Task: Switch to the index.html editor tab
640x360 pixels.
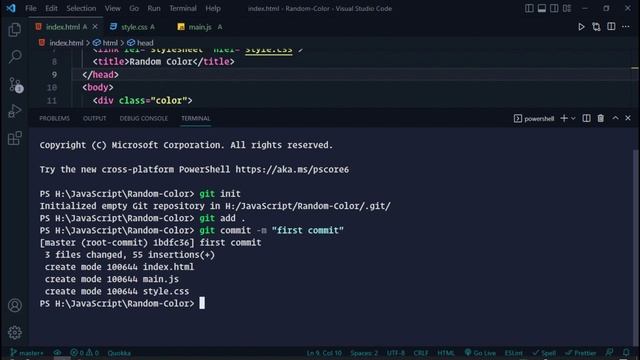Action: point(67,27)
